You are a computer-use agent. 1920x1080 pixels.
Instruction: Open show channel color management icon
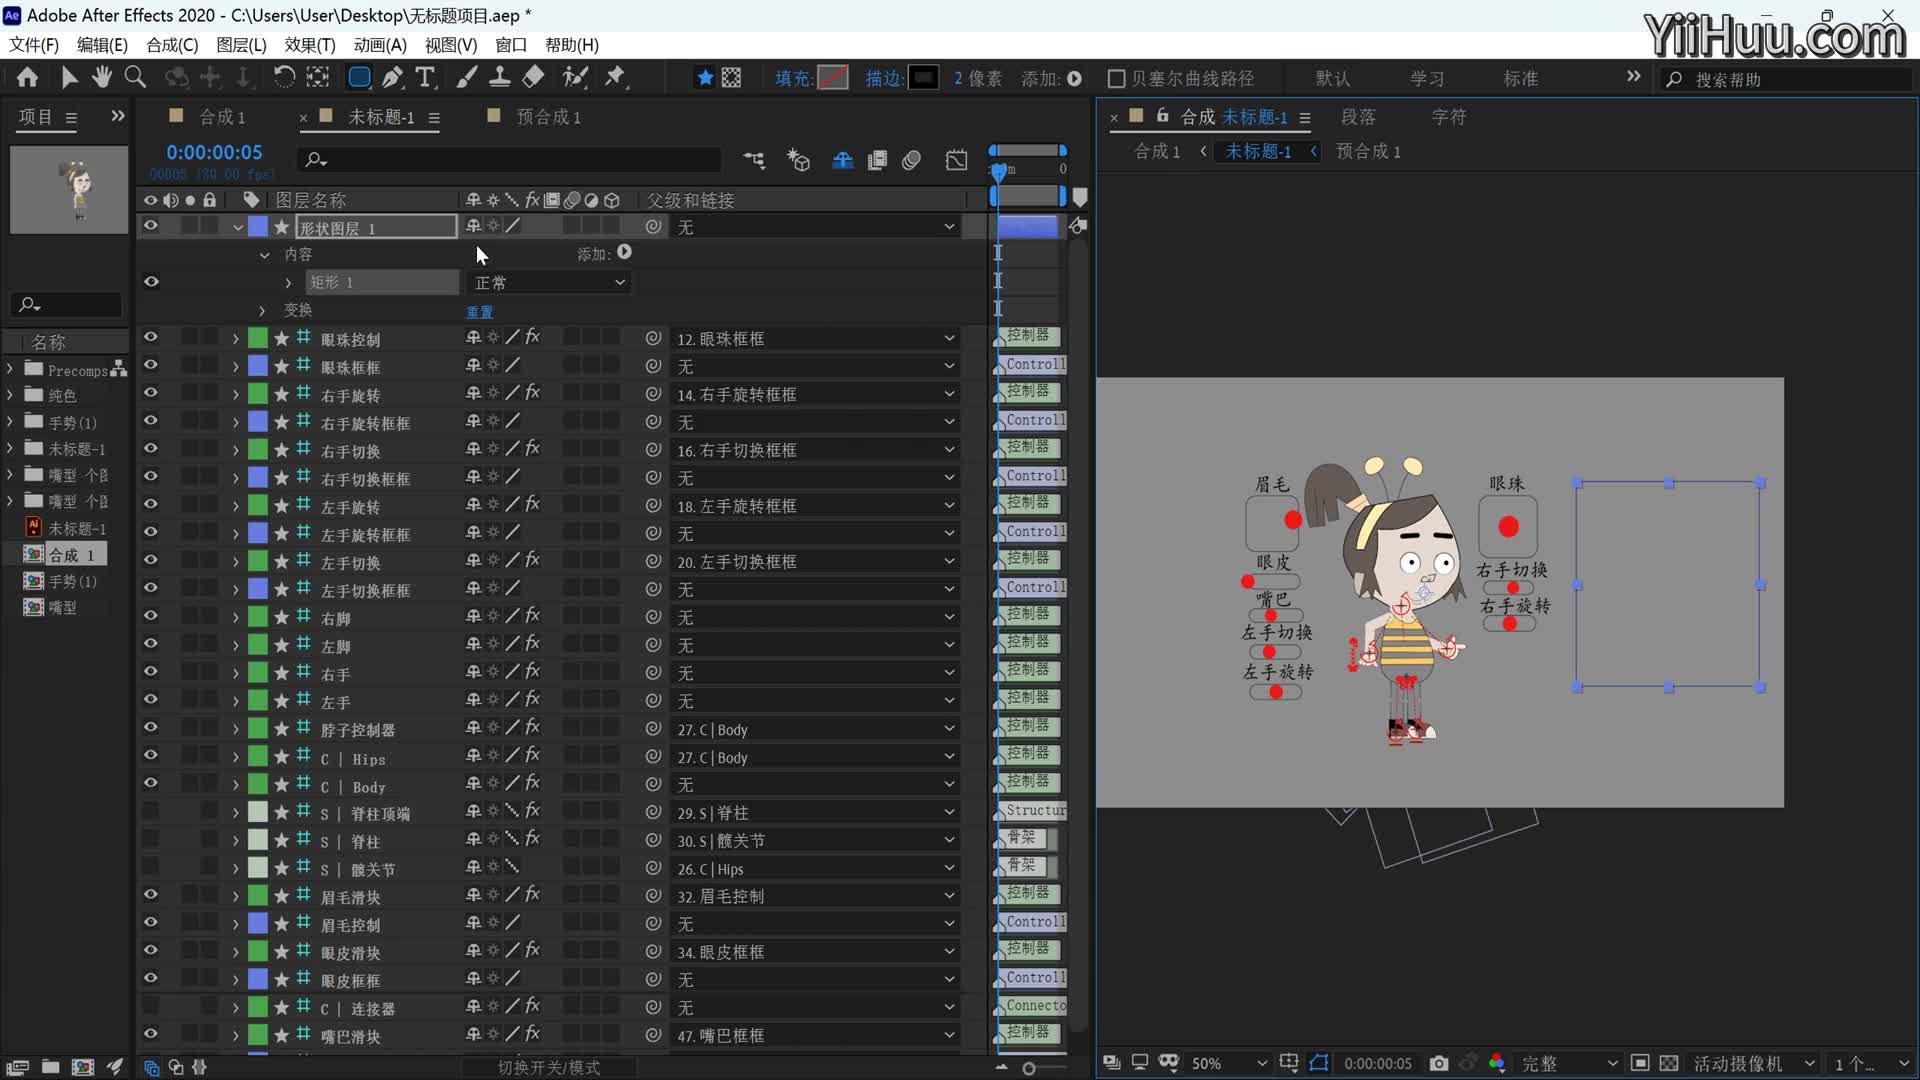click(1497, 1063)
